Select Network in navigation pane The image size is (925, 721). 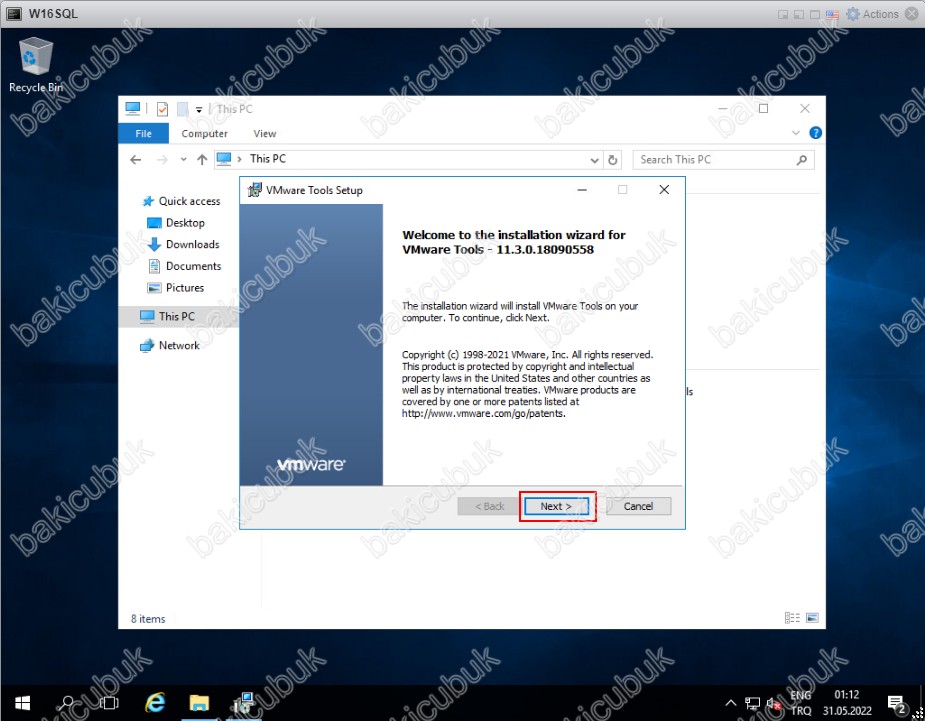pyautogui.click(x=169, y=345)
